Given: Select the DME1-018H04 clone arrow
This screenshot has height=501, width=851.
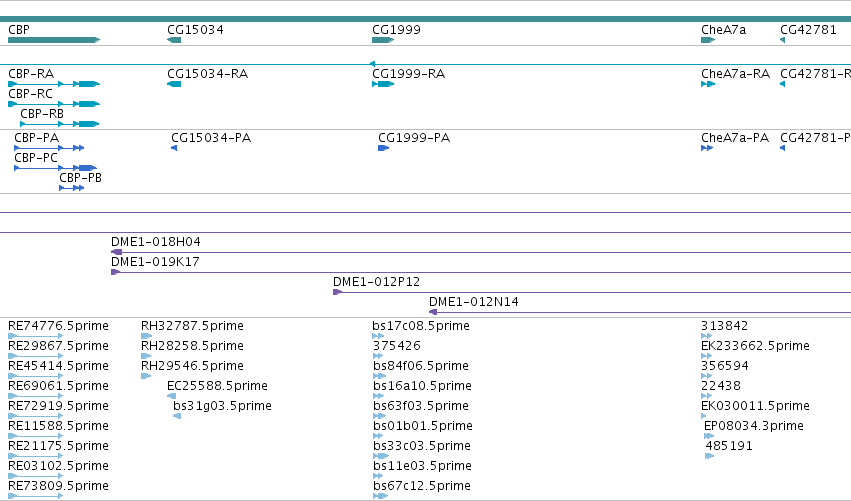Looking at the screenshot, I should tap(116, 252).
